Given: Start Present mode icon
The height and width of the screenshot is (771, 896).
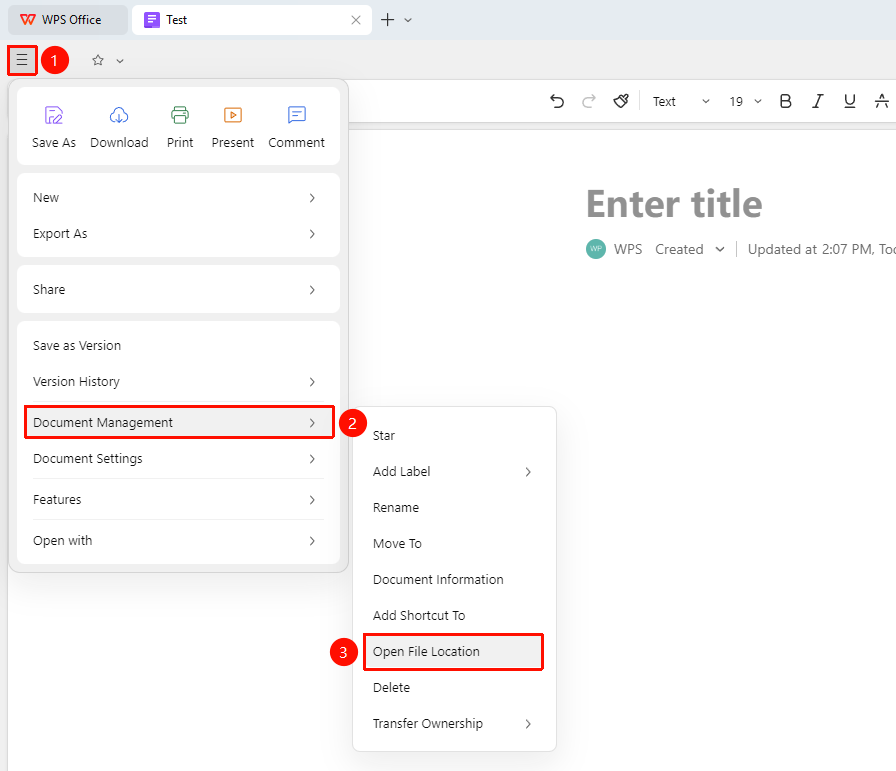Looking at the screenshot, I should 233,115.
